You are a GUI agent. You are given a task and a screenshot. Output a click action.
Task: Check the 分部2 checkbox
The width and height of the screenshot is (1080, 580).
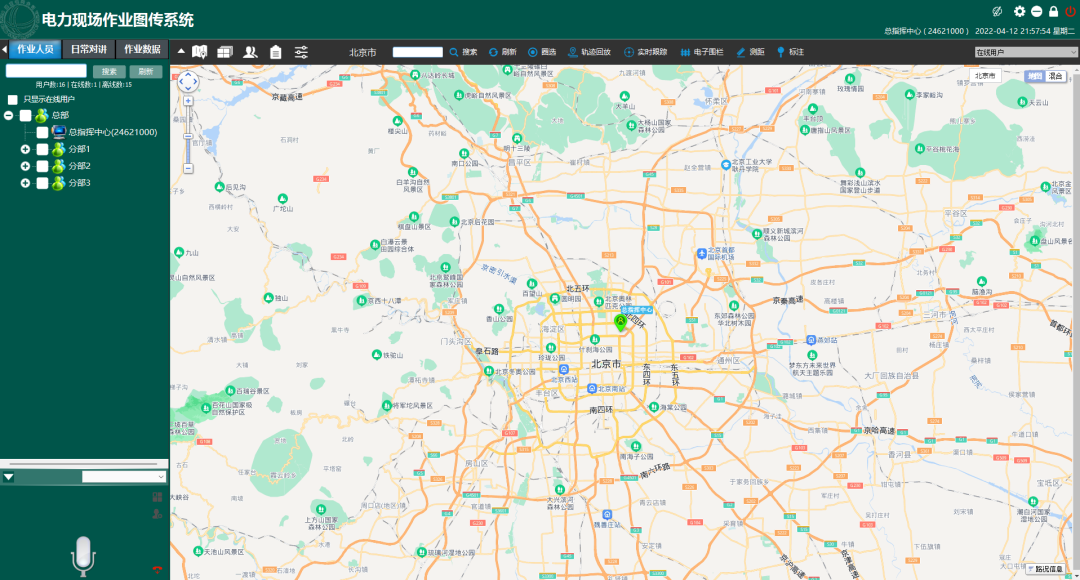point(42,166)
